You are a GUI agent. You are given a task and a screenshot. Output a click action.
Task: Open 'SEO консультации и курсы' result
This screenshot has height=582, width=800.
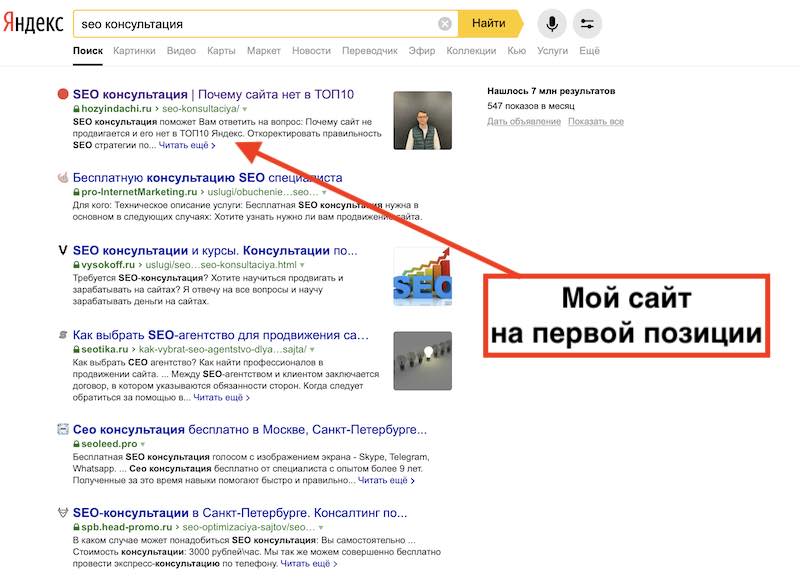pyautogui.click(x=215, y=250)
